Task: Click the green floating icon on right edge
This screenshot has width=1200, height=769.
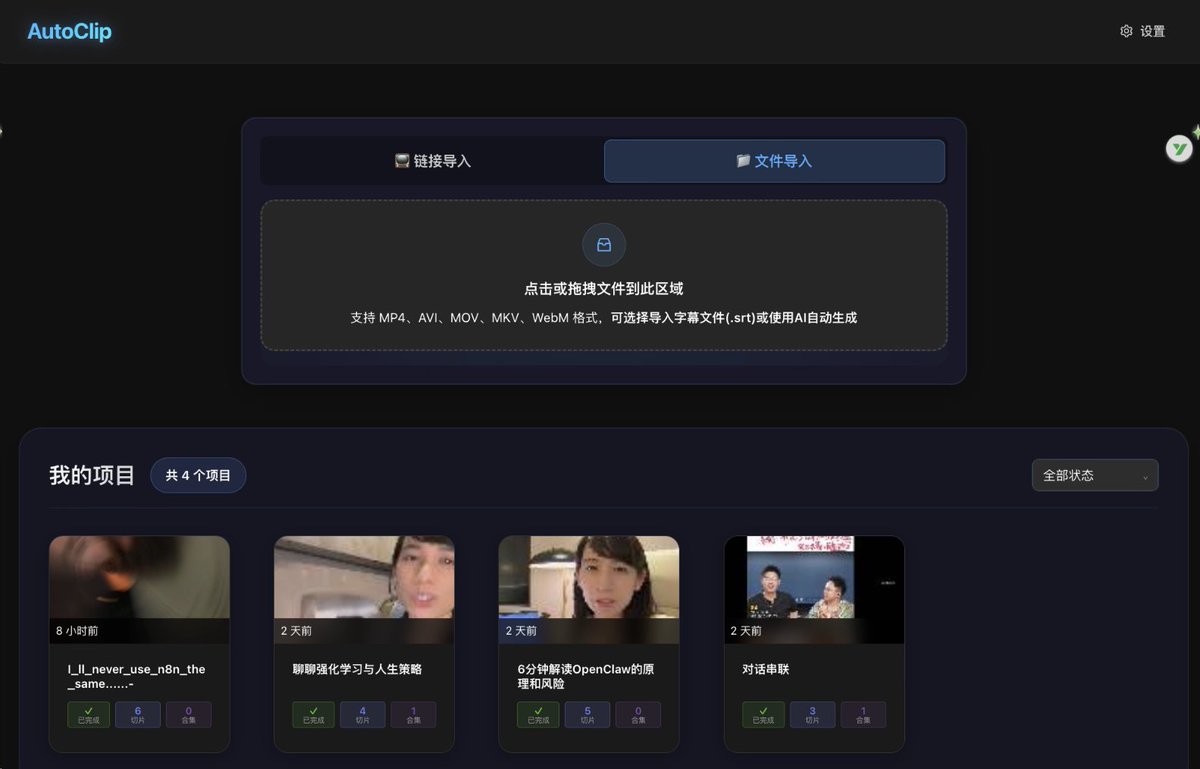Action: pos(1178,148)
